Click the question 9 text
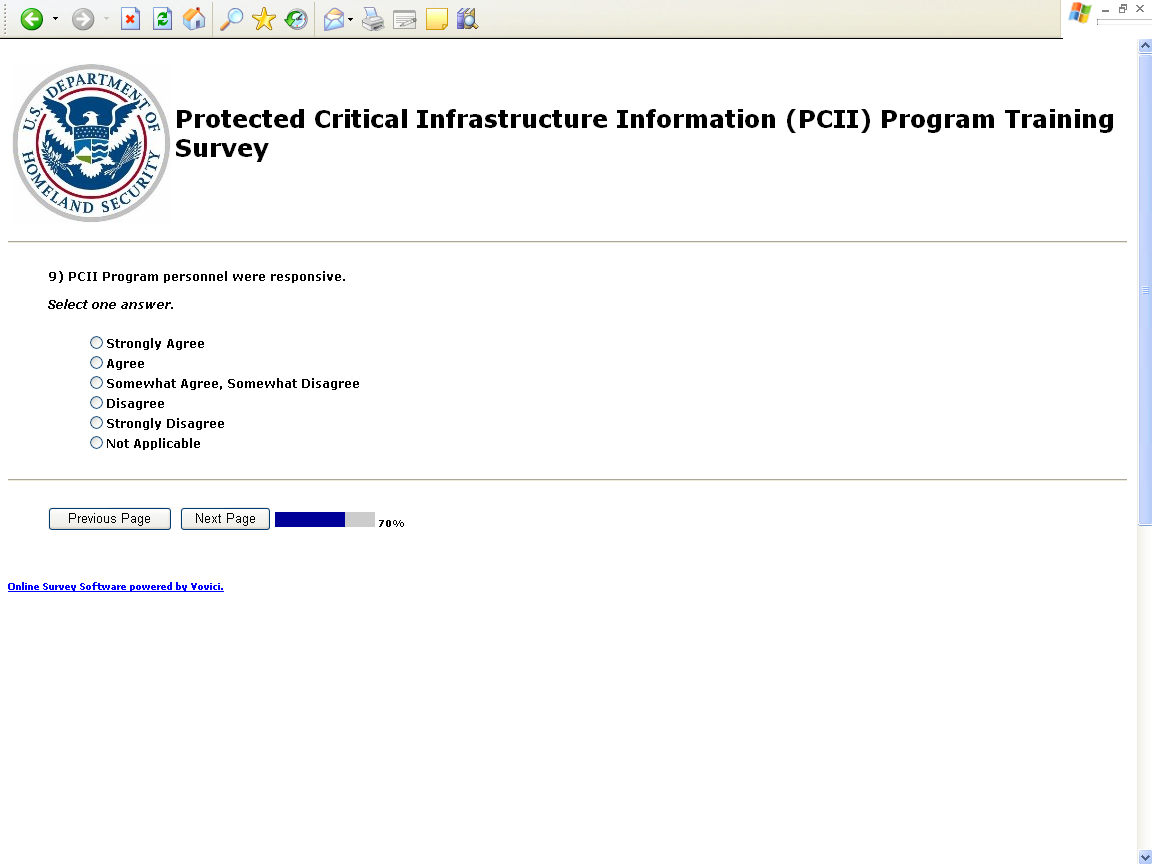 coord(197,276)
